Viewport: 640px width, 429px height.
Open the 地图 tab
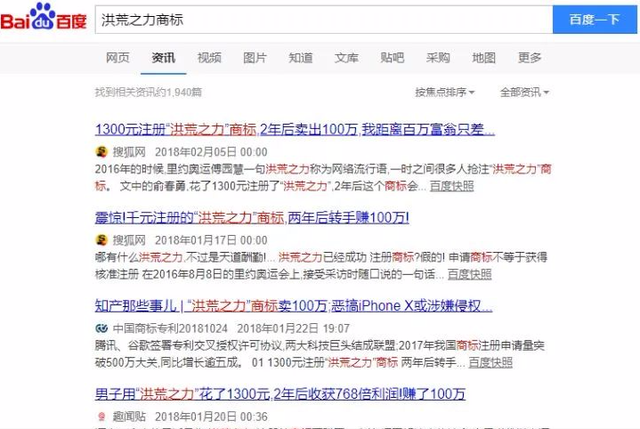pyautogui.click(x=484, y=58)
